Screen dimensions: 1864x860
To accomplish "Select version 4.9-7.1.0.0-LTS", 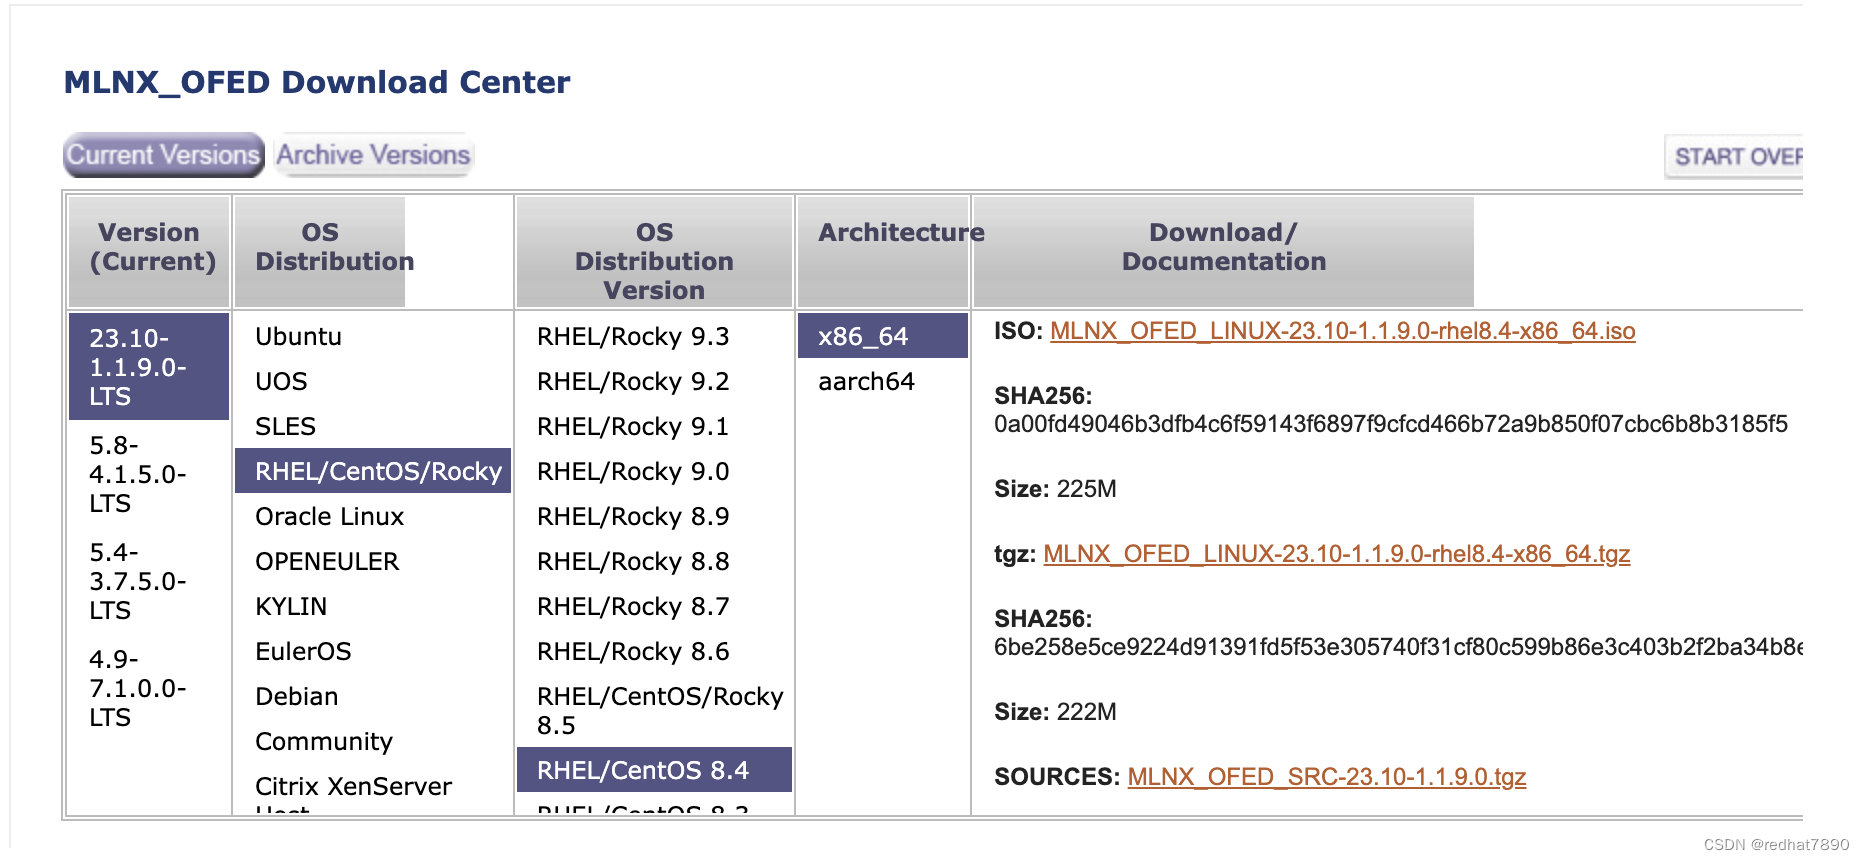I will tap(149, 688).
